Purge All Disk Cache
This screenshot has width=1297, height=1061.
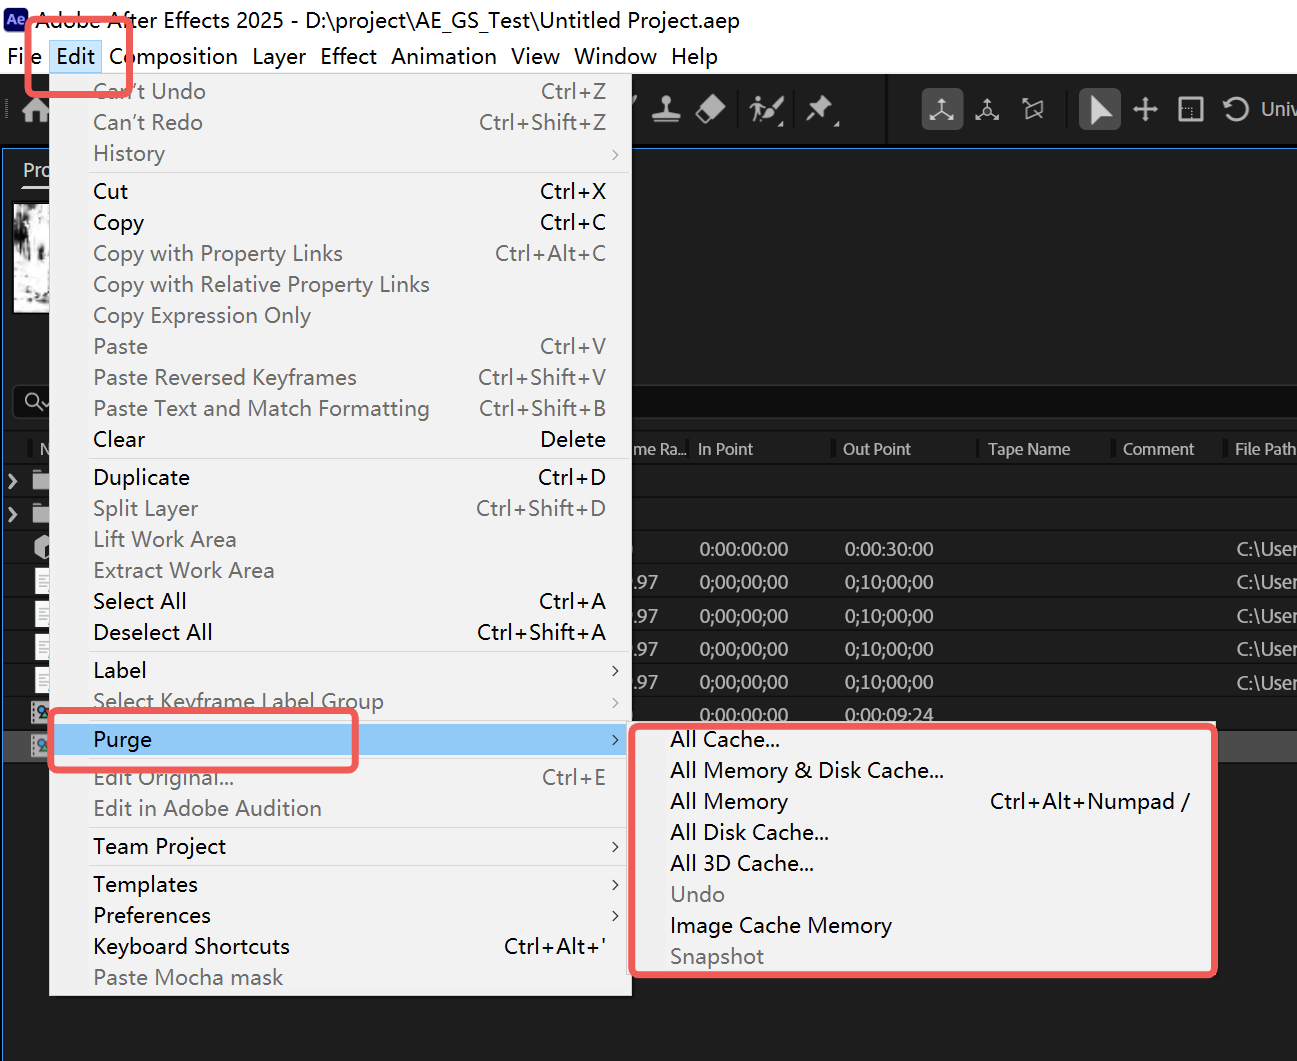coord(922,832)
